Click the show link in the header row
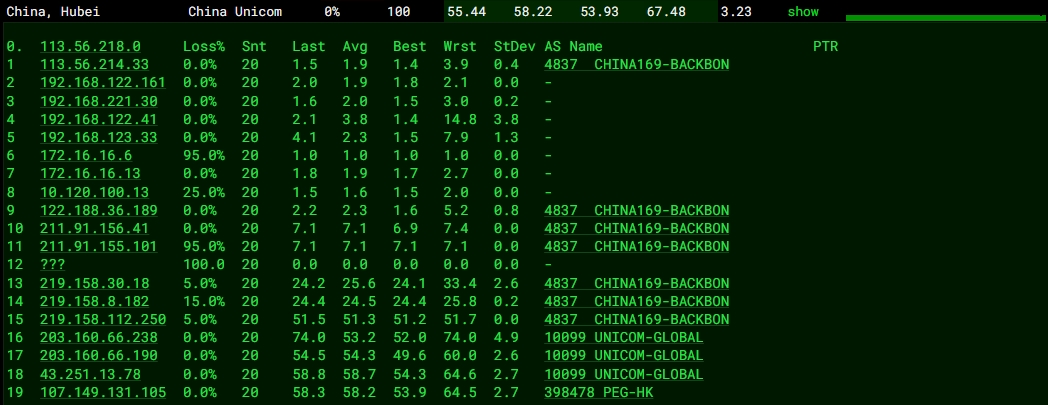 point(803,12)
